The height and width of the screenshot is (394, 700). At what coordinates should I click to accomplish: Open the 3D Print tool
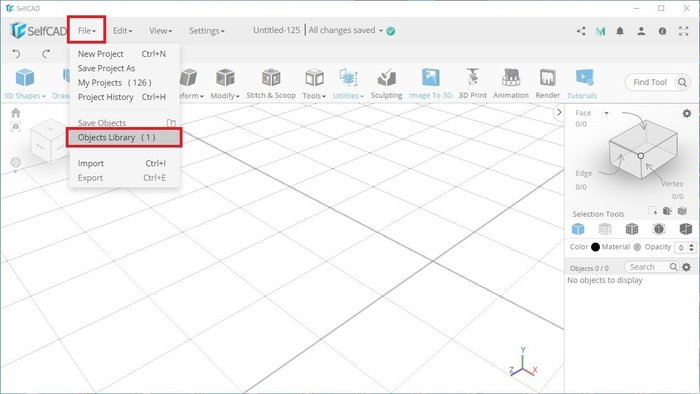tap(472, 83)
